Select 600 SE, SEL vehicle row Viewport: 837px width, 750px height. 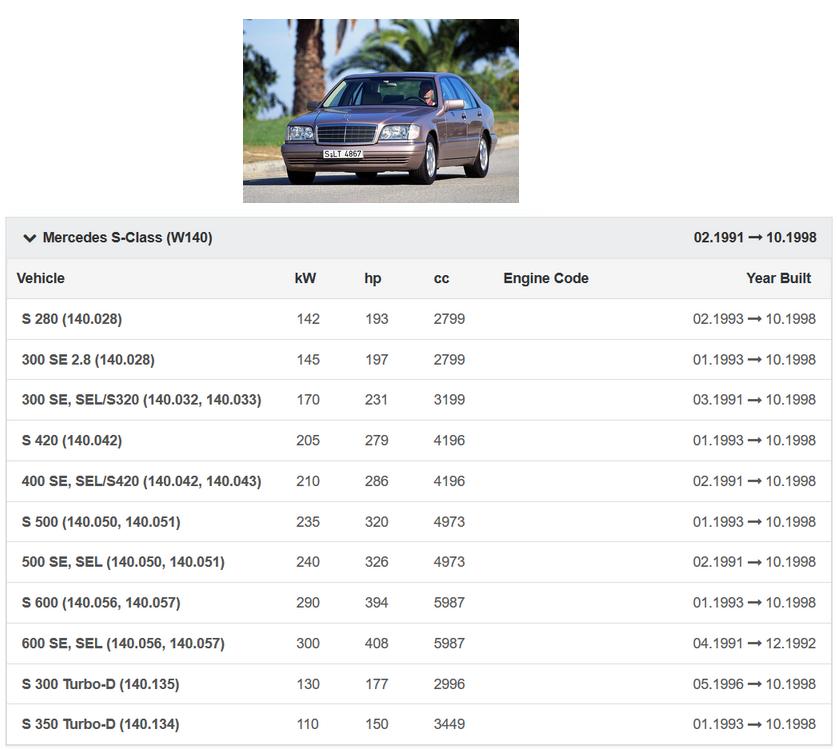[123, 643]
